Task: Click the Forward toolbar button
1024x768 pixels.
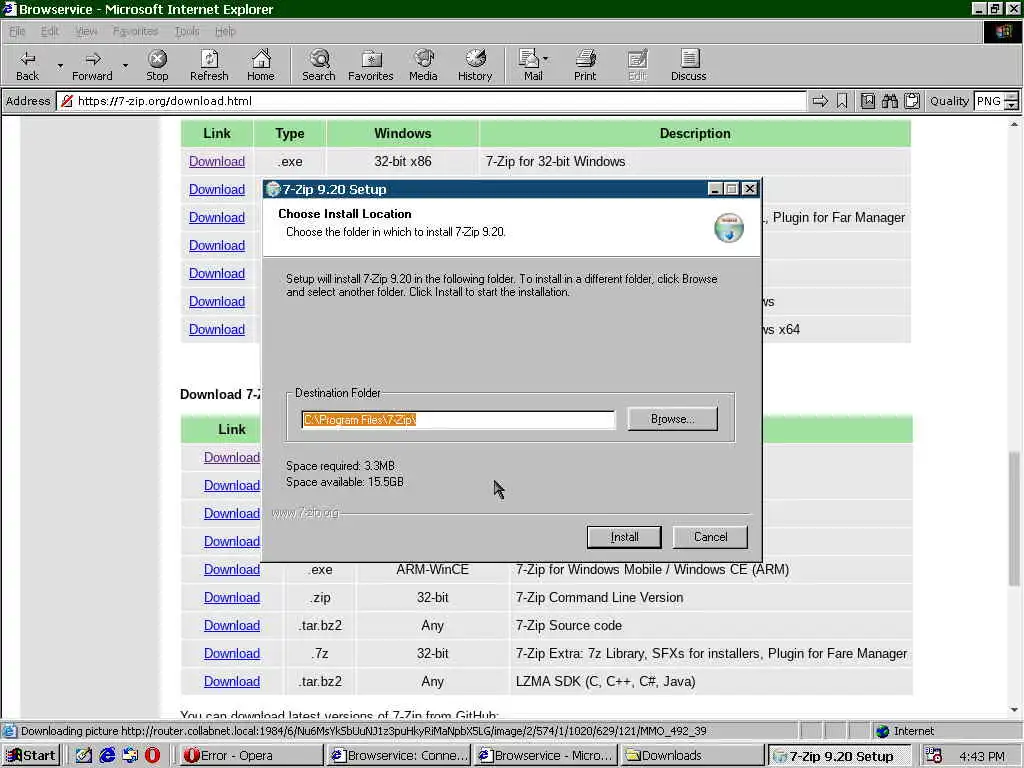Action: click(x=92, y=65)
